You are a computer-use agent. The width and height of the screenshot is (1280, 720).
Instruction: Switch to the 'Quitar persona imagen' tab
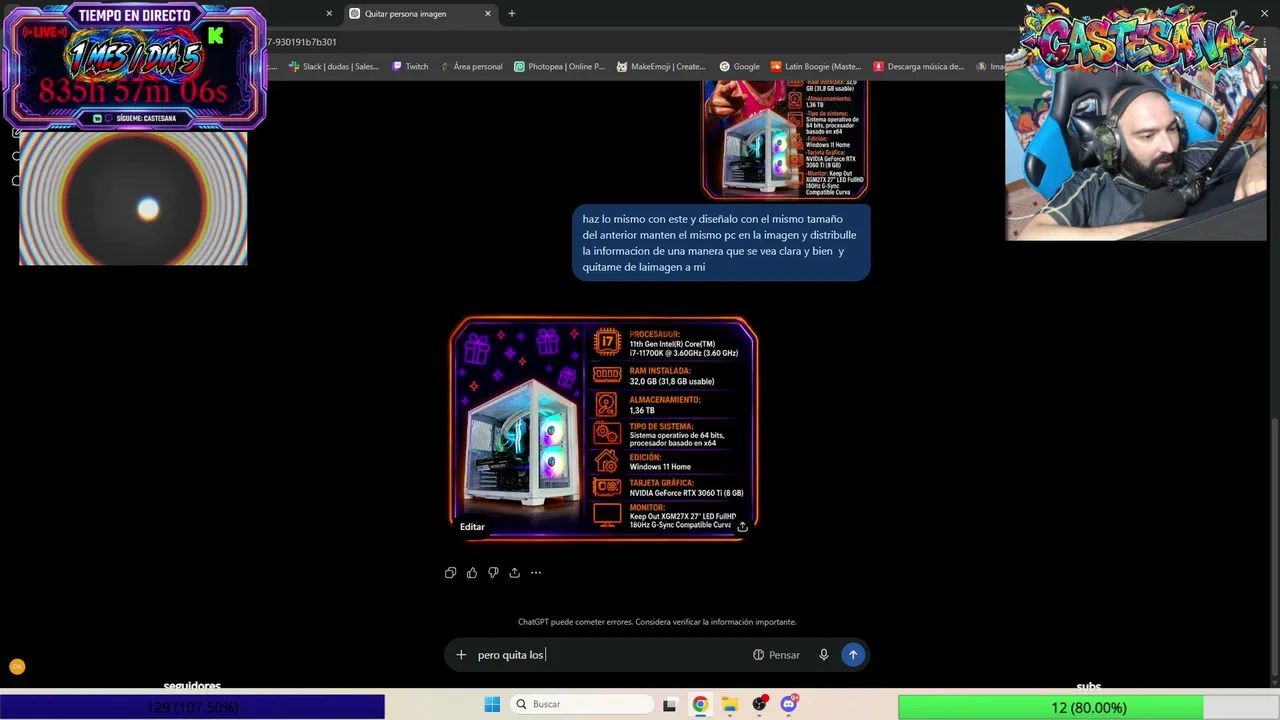(421, 14)
